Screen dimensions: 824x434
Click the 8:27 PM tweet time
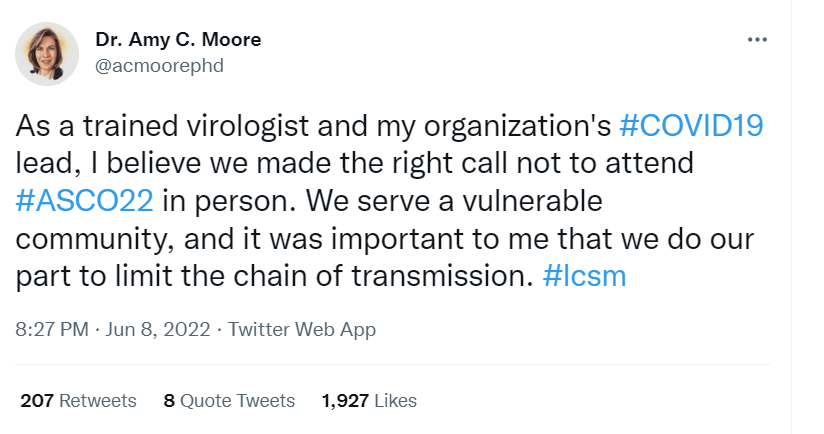coord(49,328)
